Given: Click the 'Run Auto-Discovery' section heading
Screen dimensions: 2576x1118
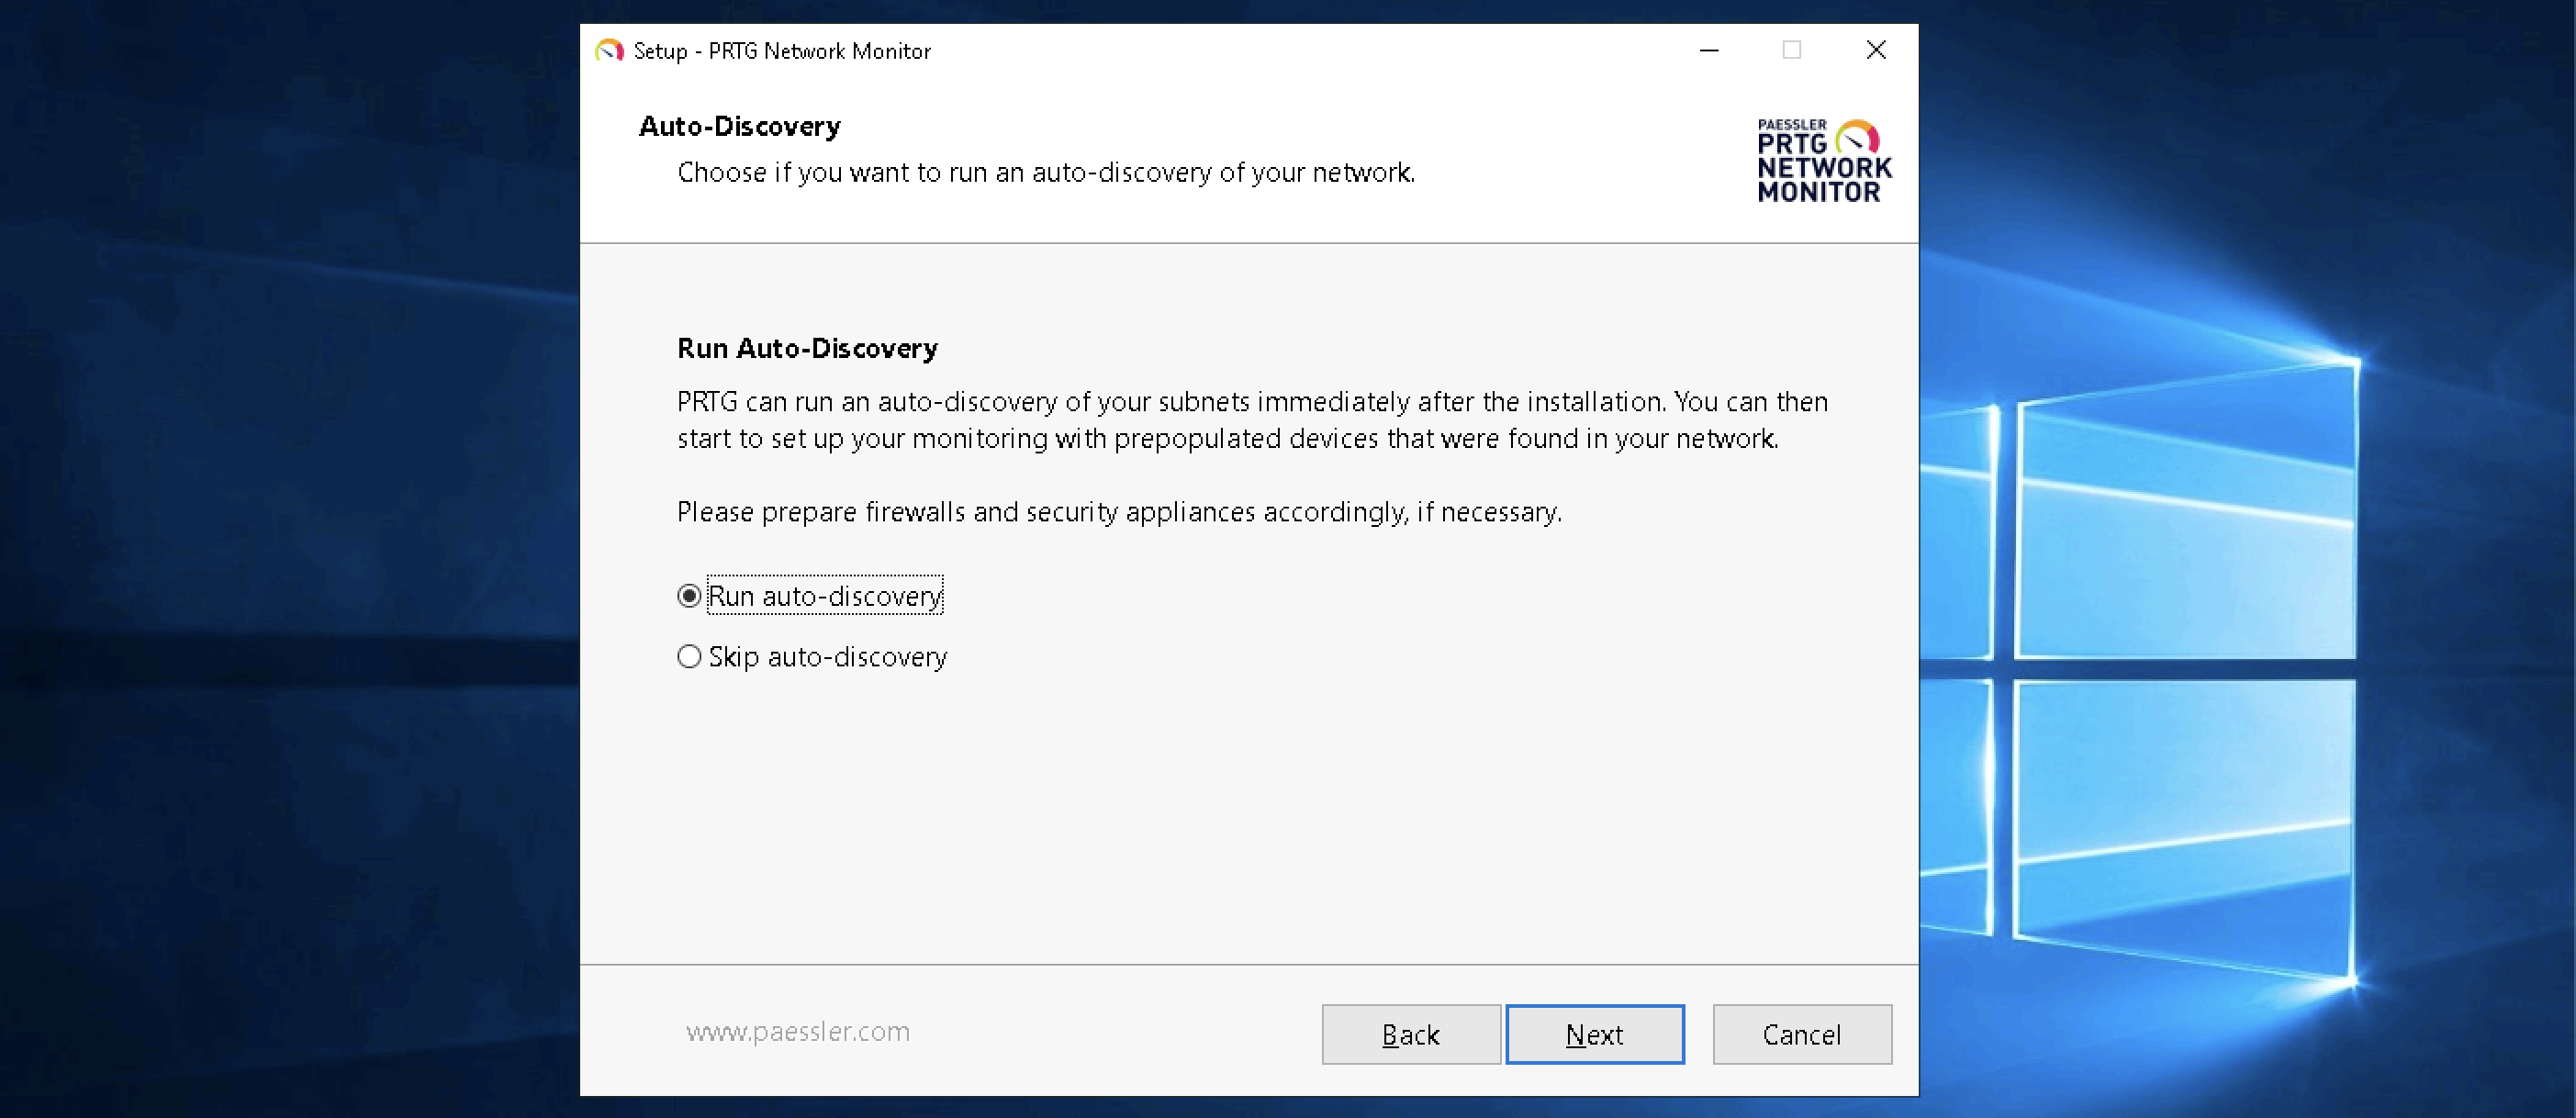Looking at the screenshot, I should click(x=807, y=348).
